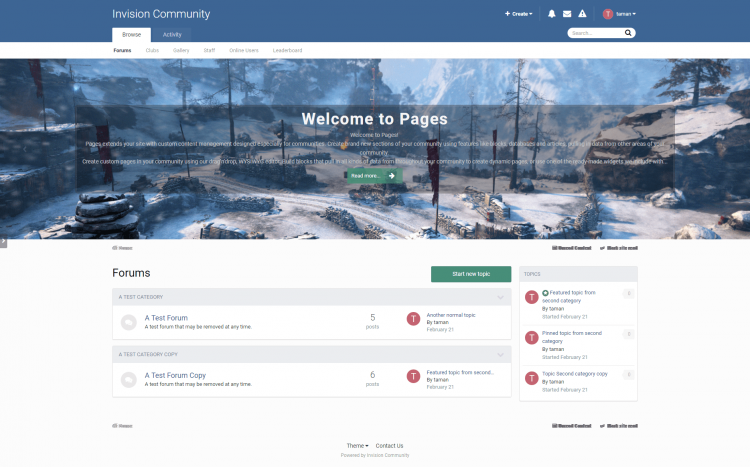
Task: Open the messages envelope icon
Action: pos(567,14)
